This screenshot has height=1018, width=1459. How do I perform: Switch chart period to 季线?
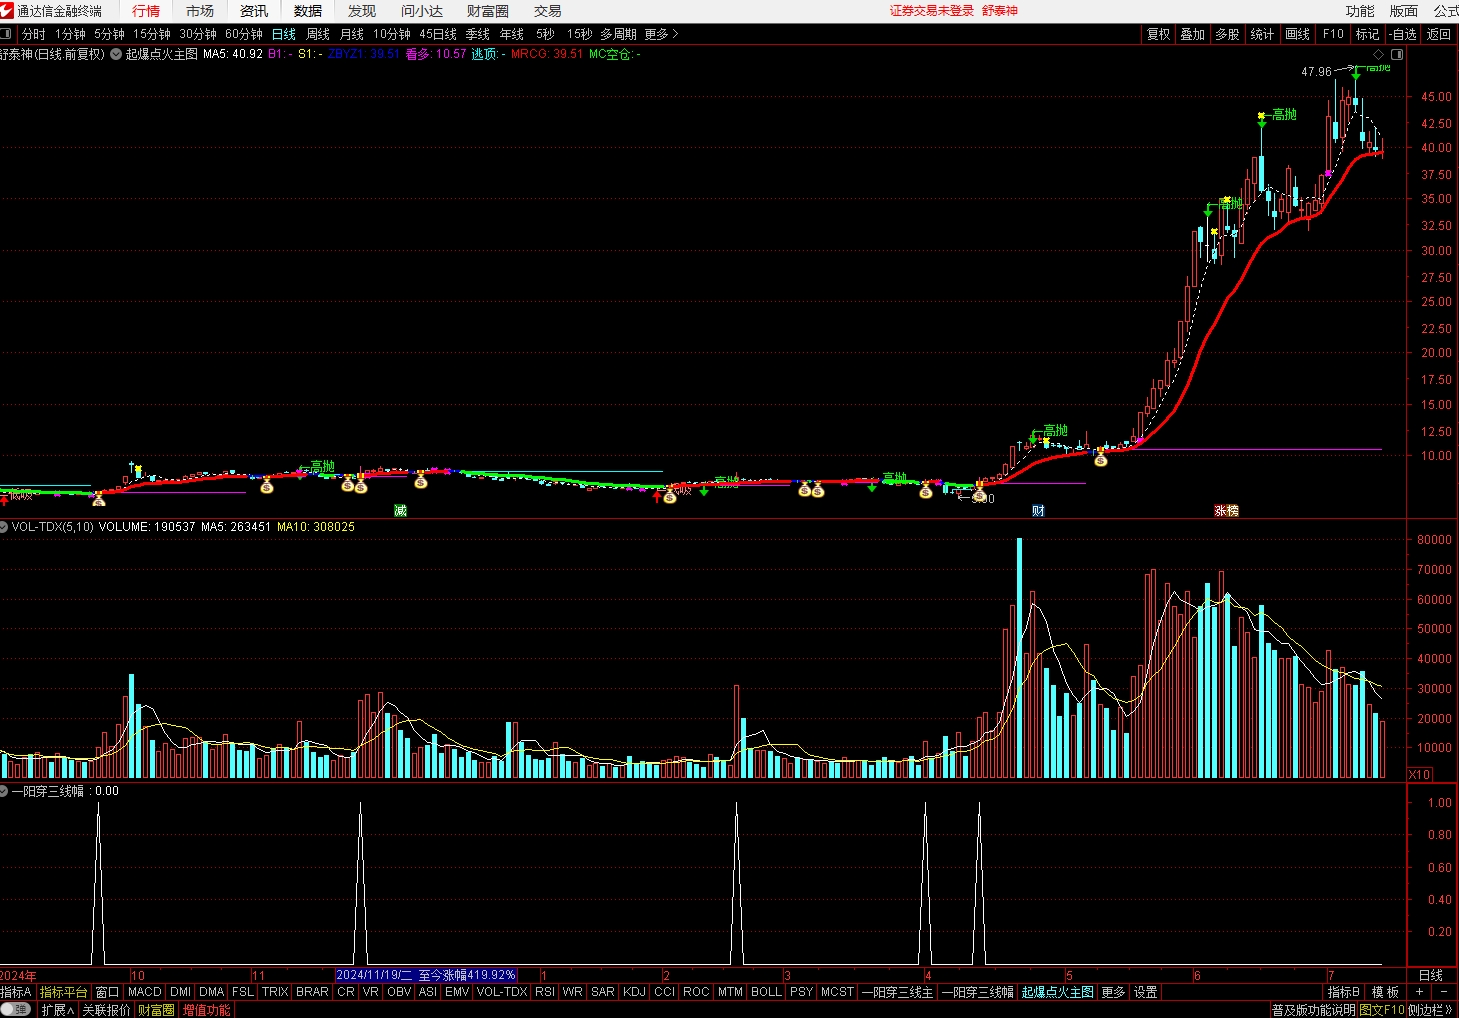(477, 34)
